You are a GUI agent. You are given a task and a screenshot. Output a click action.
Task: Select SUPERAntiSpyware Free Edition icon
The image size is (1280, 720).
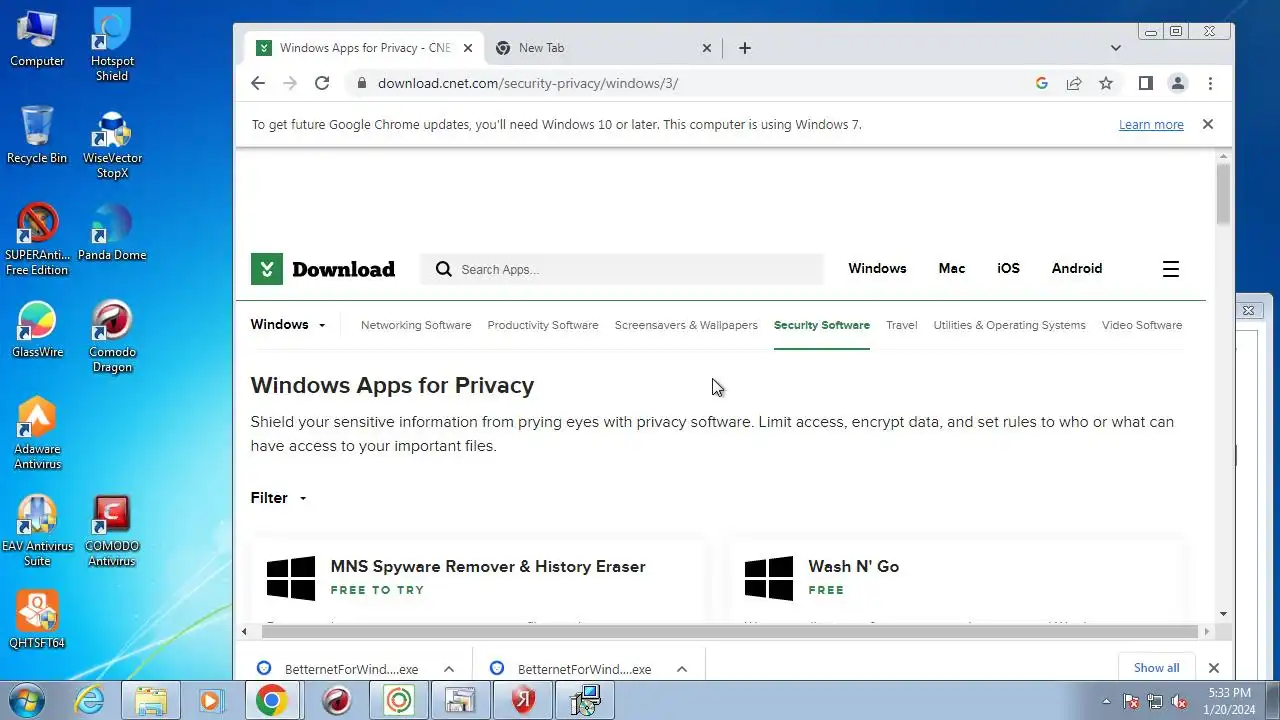37,239
